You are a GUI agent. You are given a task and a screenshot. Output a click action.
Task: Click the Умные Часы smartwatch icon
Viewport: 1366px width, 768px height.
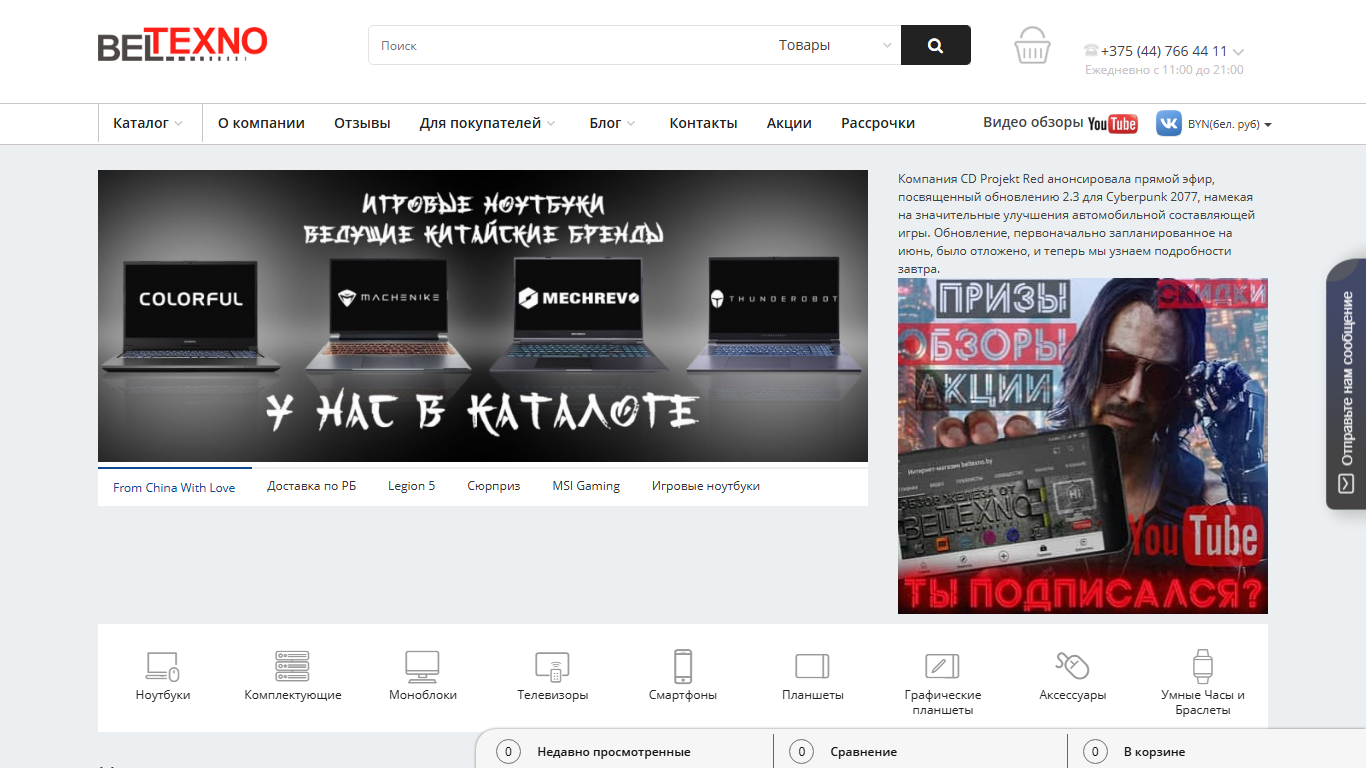(x=1203, y=666)
